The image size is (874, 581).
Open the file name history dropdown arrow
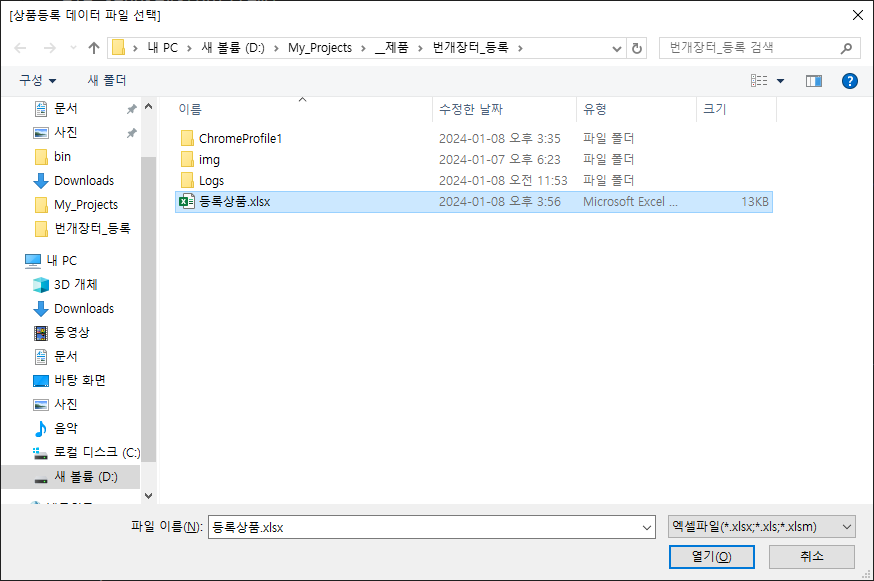coord(646,527)
